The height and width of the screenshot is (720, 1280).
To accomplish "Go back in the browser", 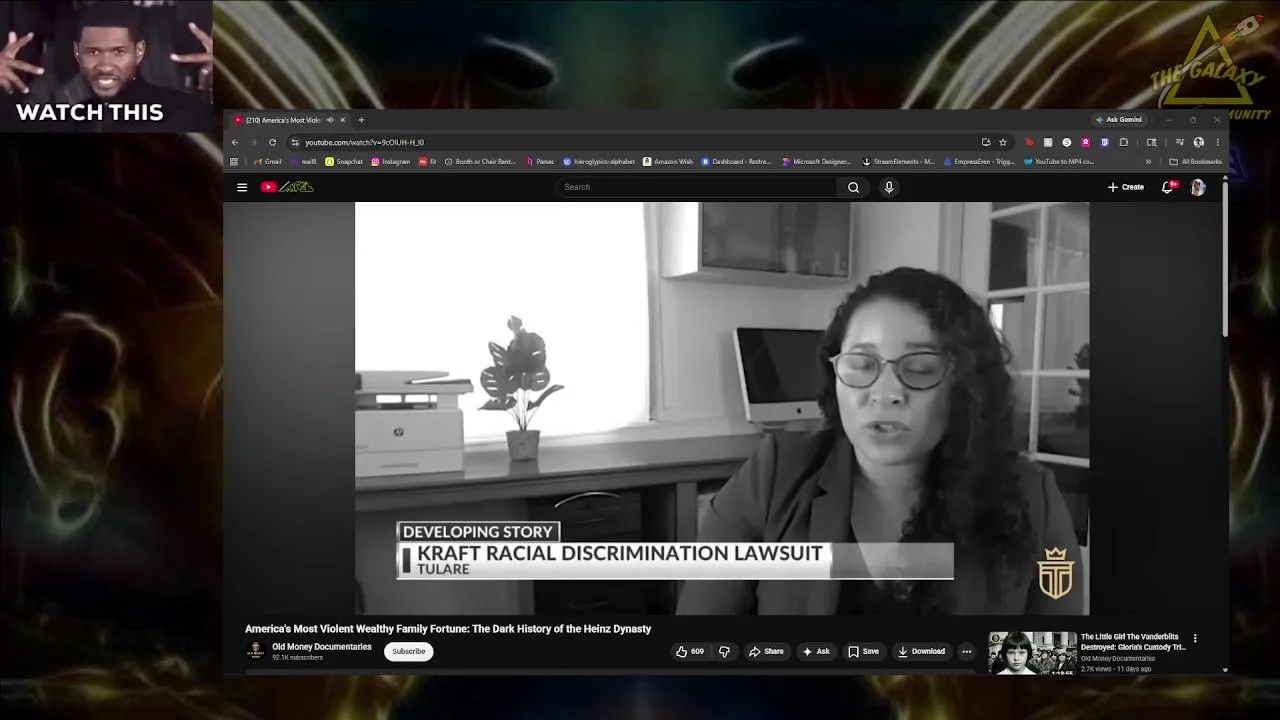I will [x=235, y=142].
